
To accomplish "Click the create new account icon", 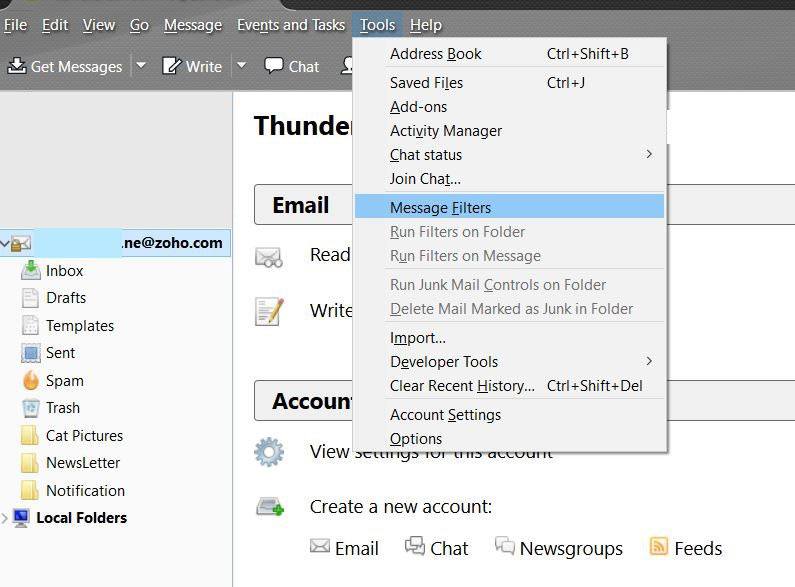I will tap(270, 507).
